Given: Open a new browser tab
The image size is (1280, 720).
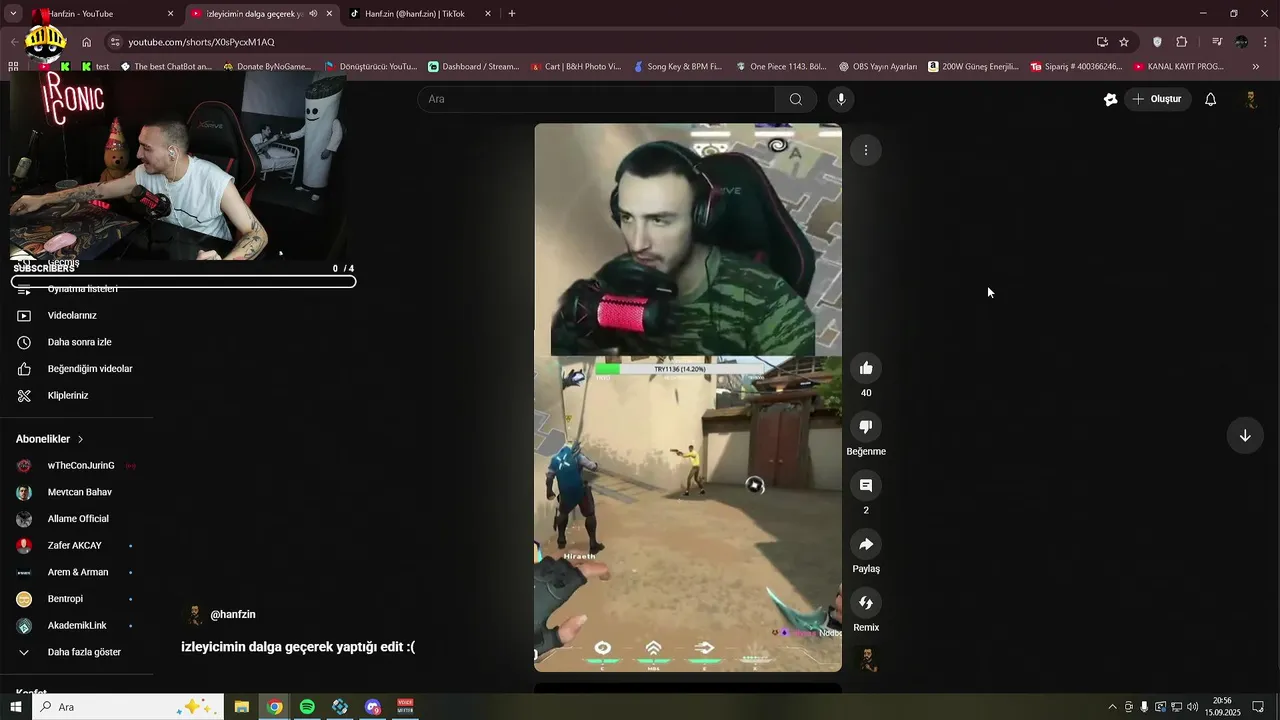Looking at the screenshot, I should (x=512, y=14).
